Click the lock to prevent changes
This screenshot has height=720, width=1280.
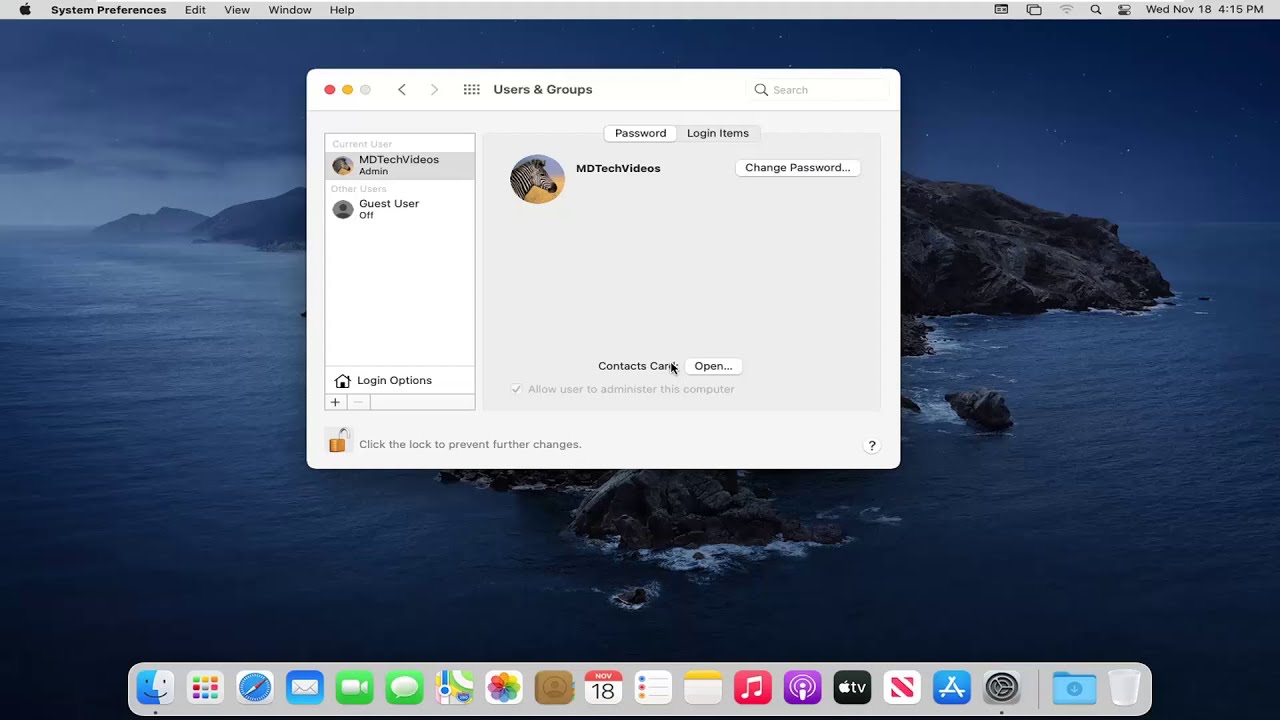[x=338, y=440]
